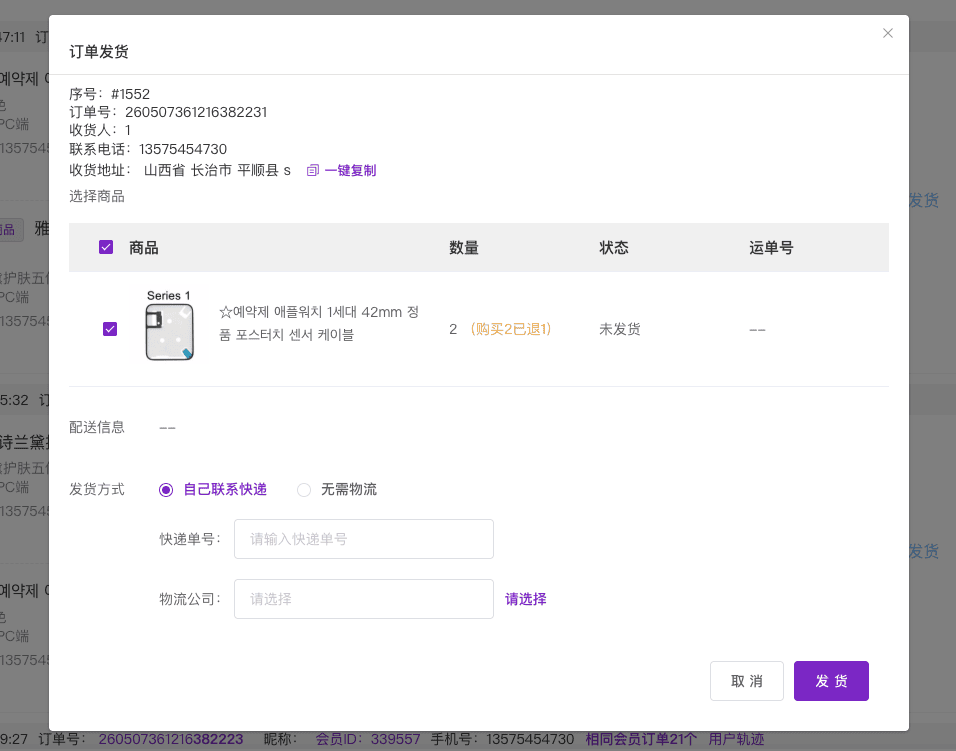This screenshot has height=751, width=956.
Task: Click 相同会员订单21个 link in background page
Action: (x=641, y=739)
